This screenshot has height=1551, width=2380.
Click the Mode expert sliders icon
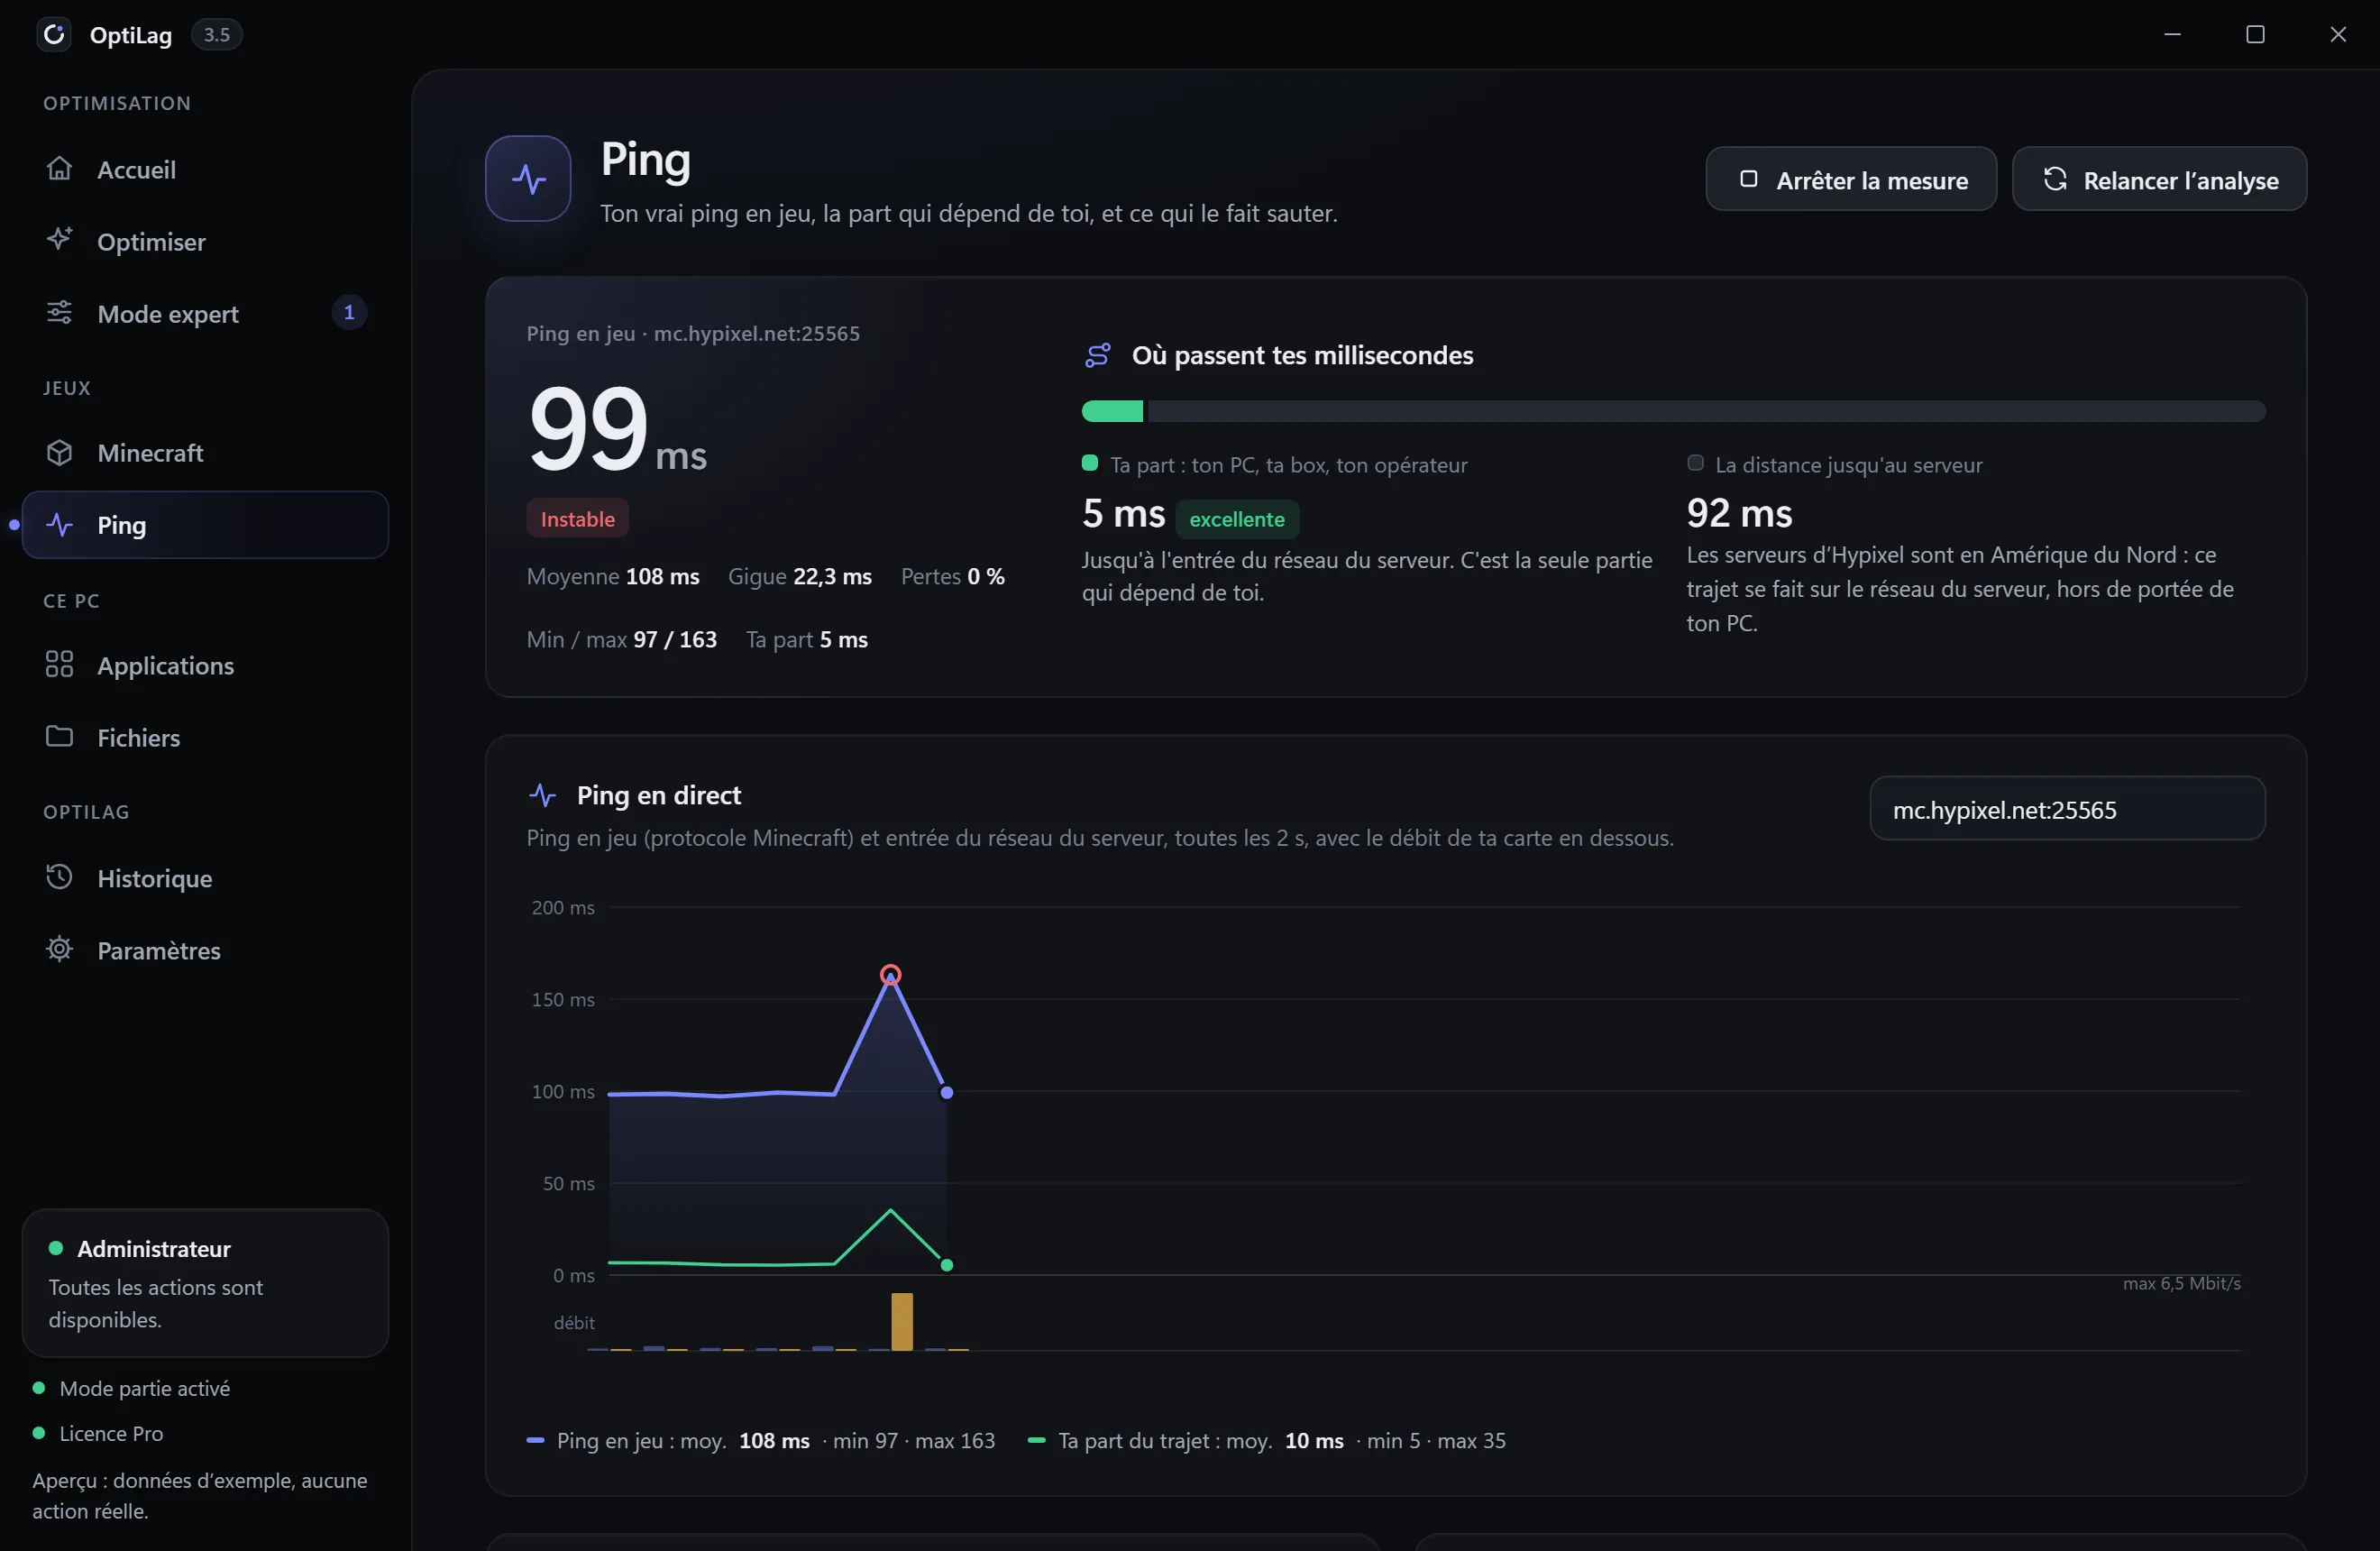60,312
